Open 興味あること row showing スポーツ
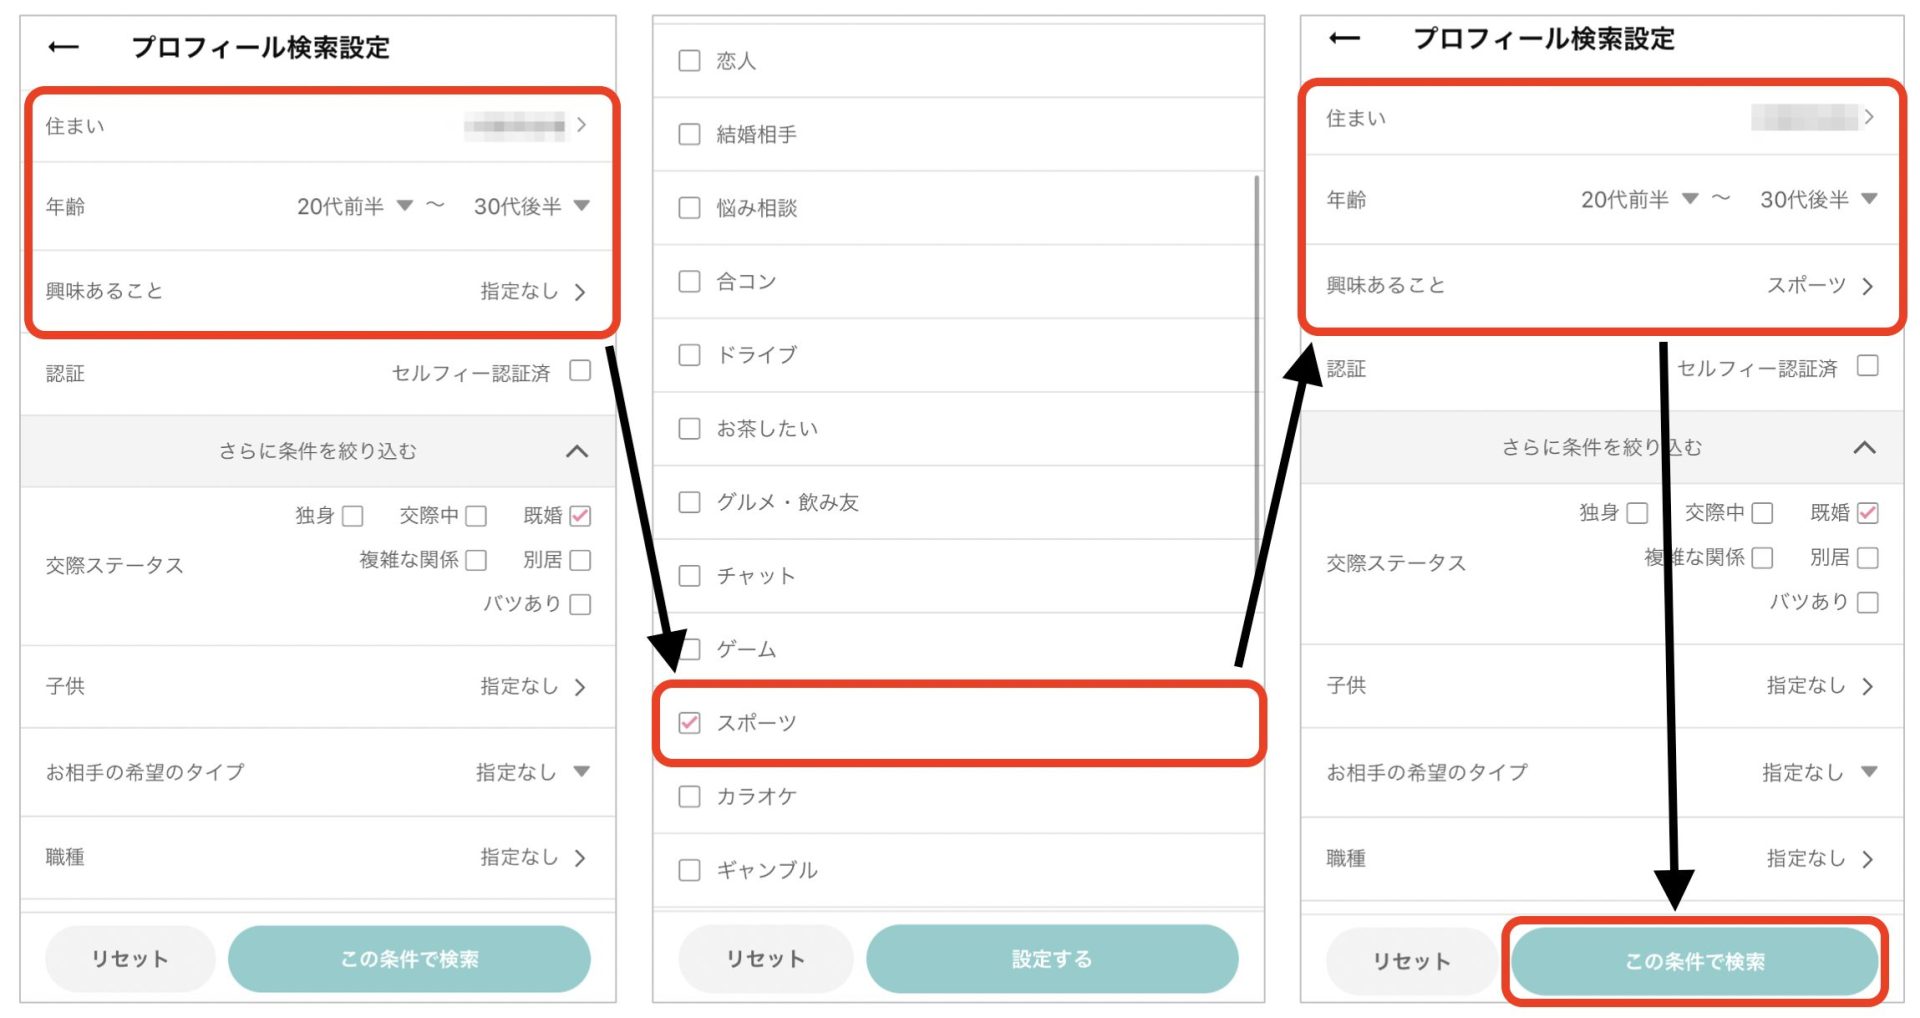 pyautogui.click(x=1600, y=286)
